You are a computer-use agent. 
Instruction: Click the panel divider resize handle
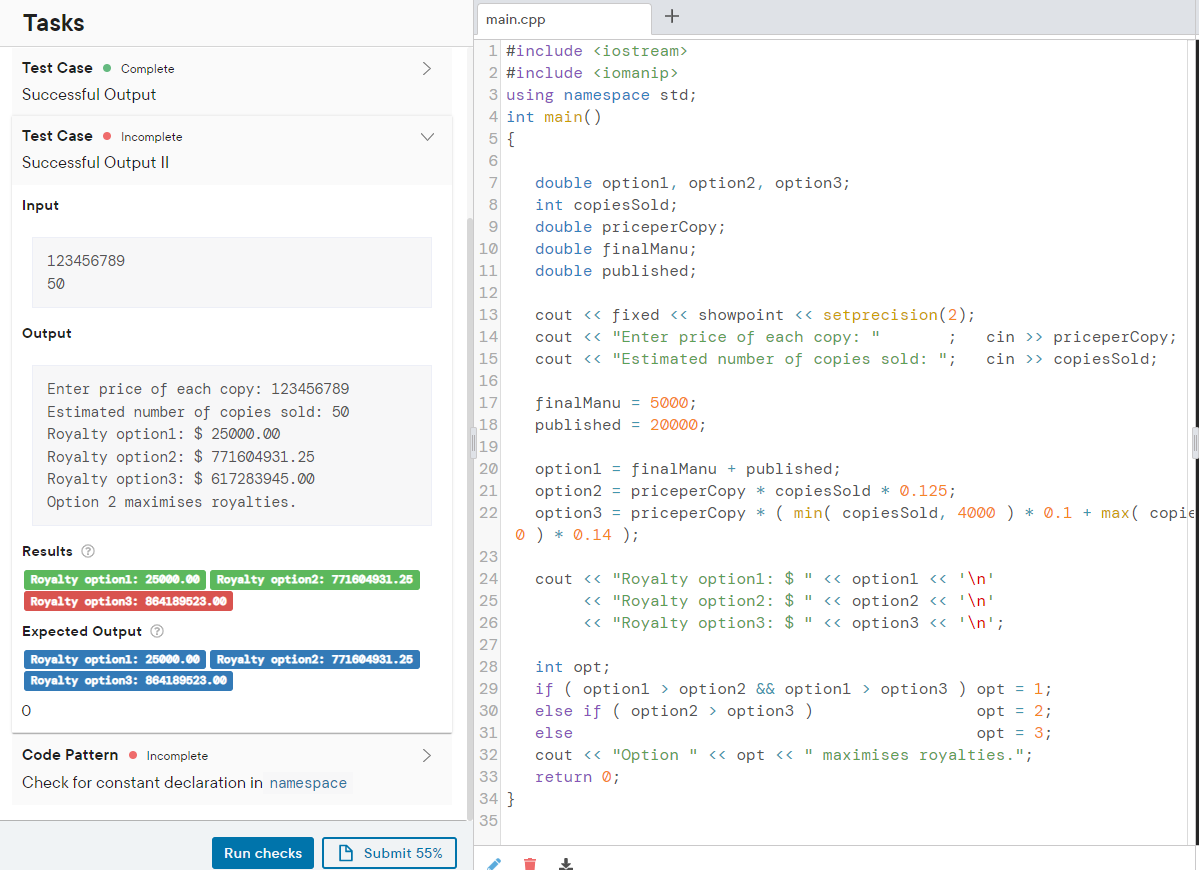pyautogui.click(x=473, y=443)
